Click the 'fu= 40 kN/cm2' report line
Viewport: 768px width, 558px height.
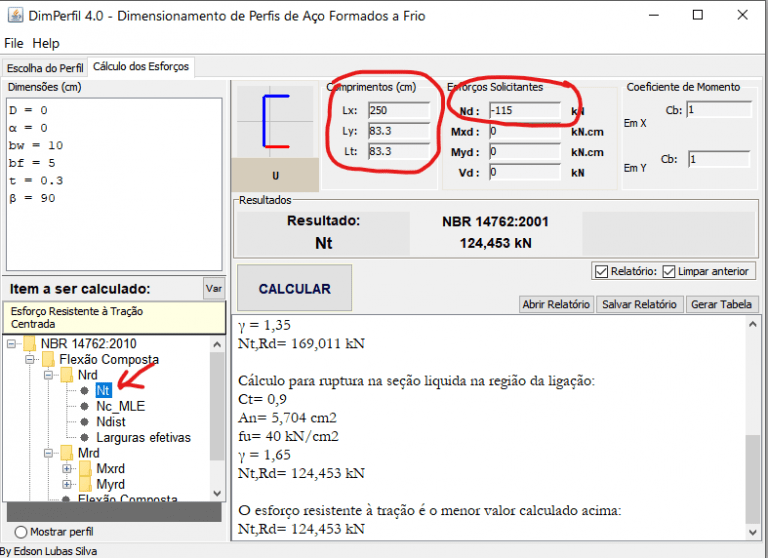(x=288, y=437)
